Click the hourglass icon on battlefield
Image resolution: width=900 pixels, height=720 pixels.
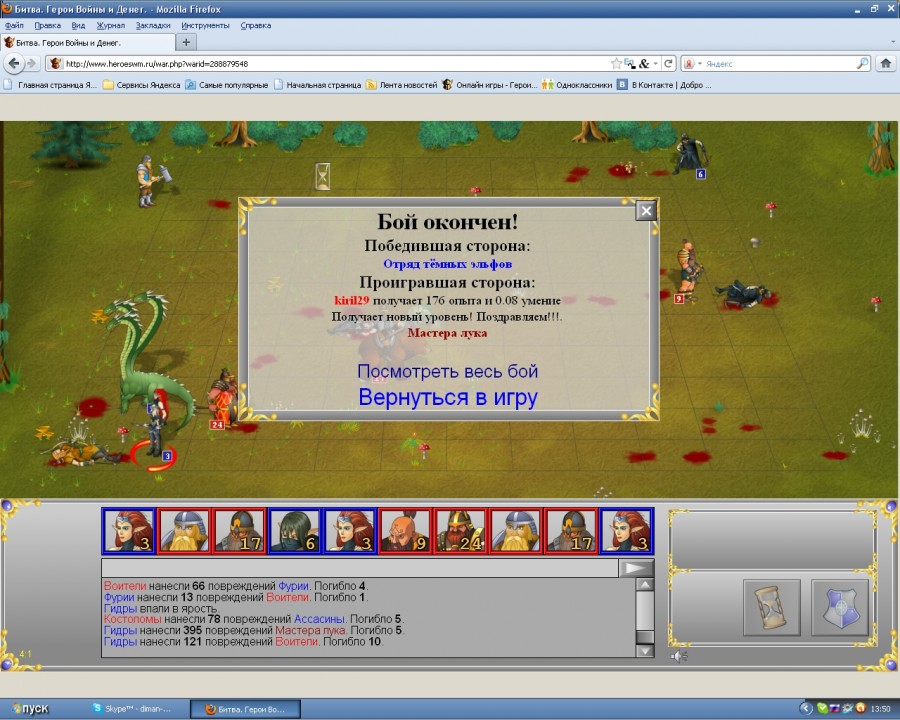[323, 176]
